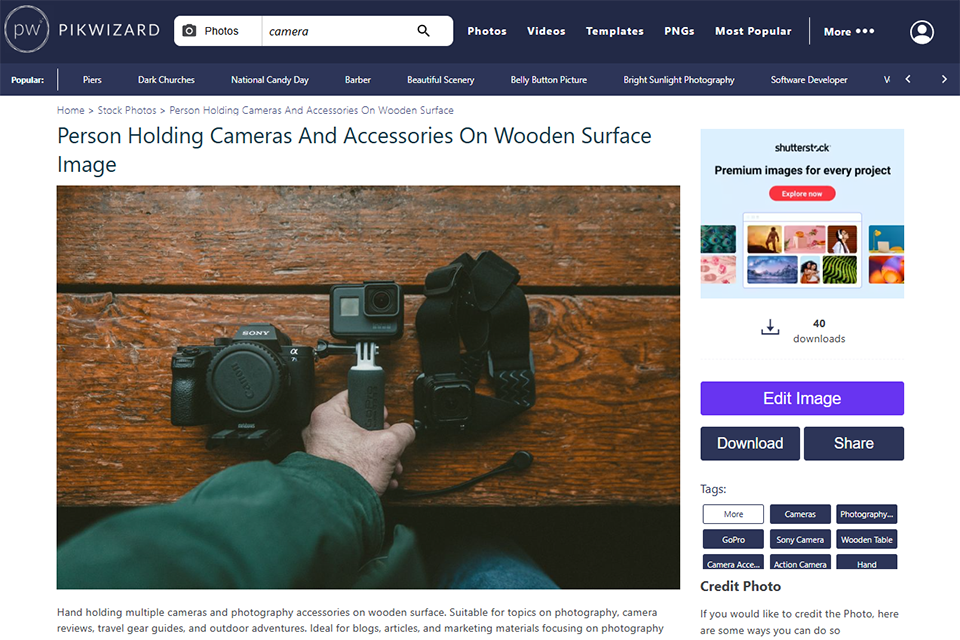The width and height of the screenshot is (960, 640).
Task: Click the PIKWIZARD wordmark text
Action: [x=109, y=29]
